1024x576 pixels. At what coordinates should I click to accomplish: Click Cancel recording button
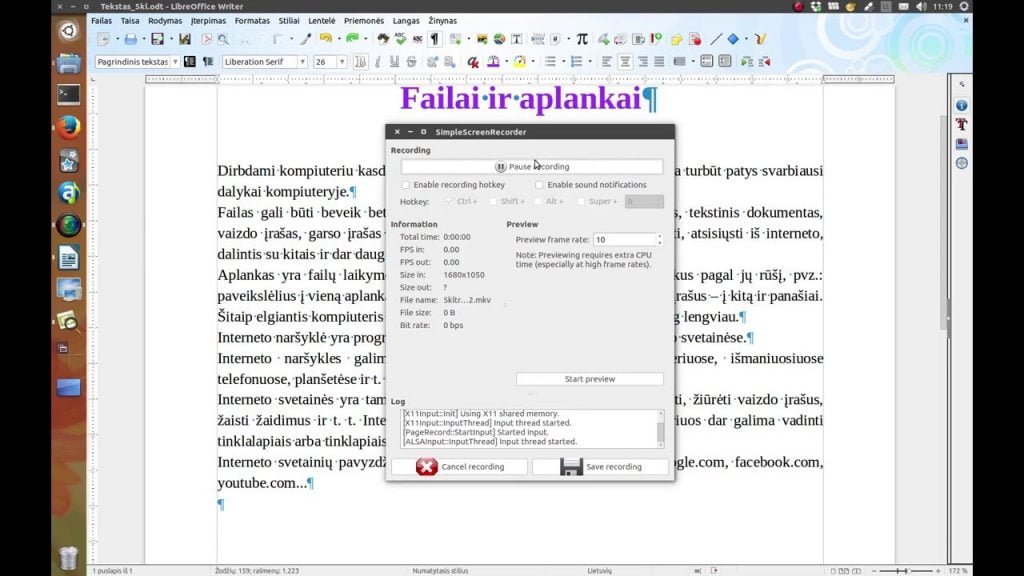[459, 466]
